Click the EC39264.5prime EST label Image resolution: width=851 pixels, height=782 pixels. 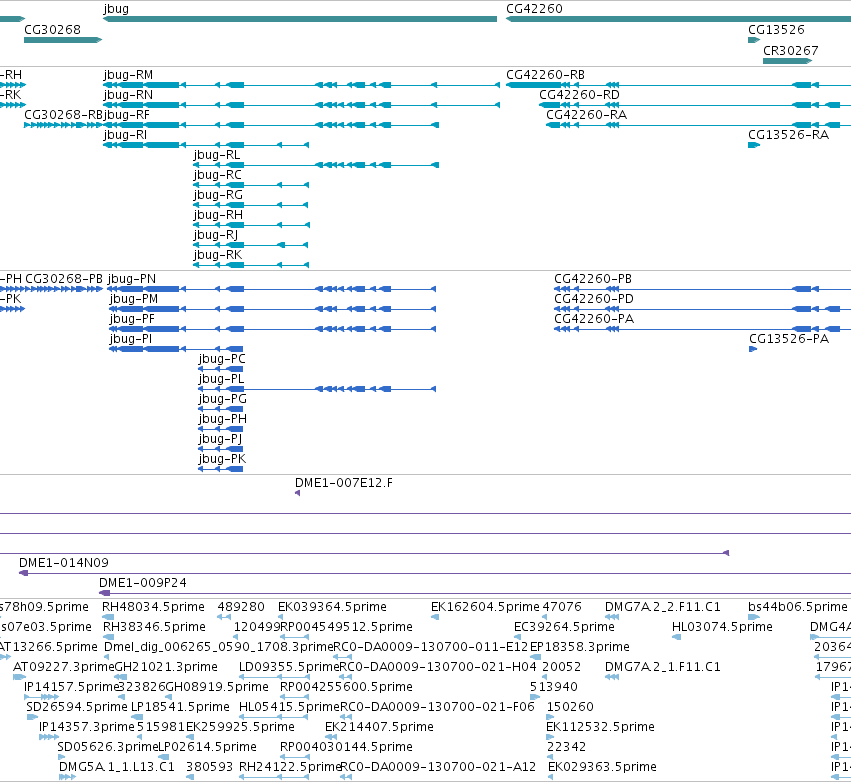(564, 627)
